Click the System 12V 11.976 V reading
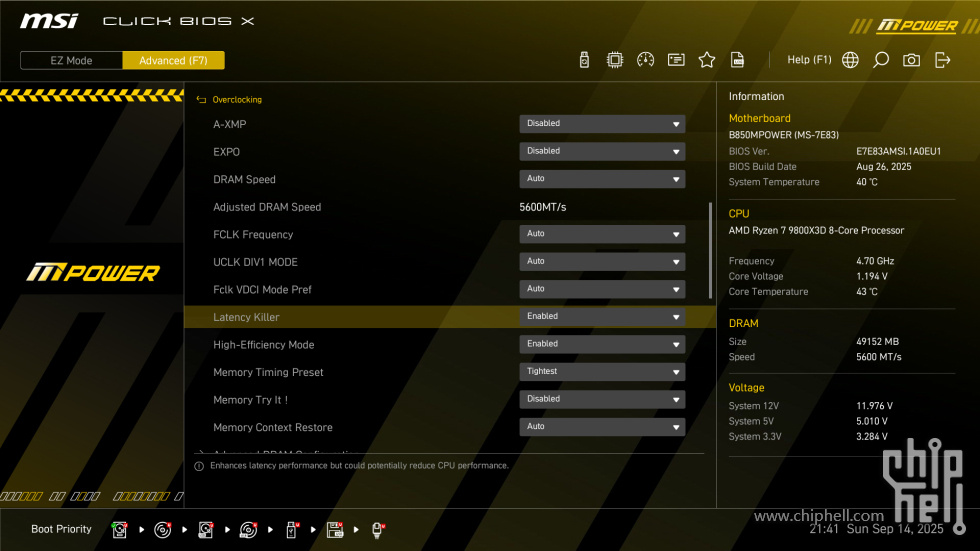Image resolution: width=980 pixels, height=551 pixels. pos(874,406)
